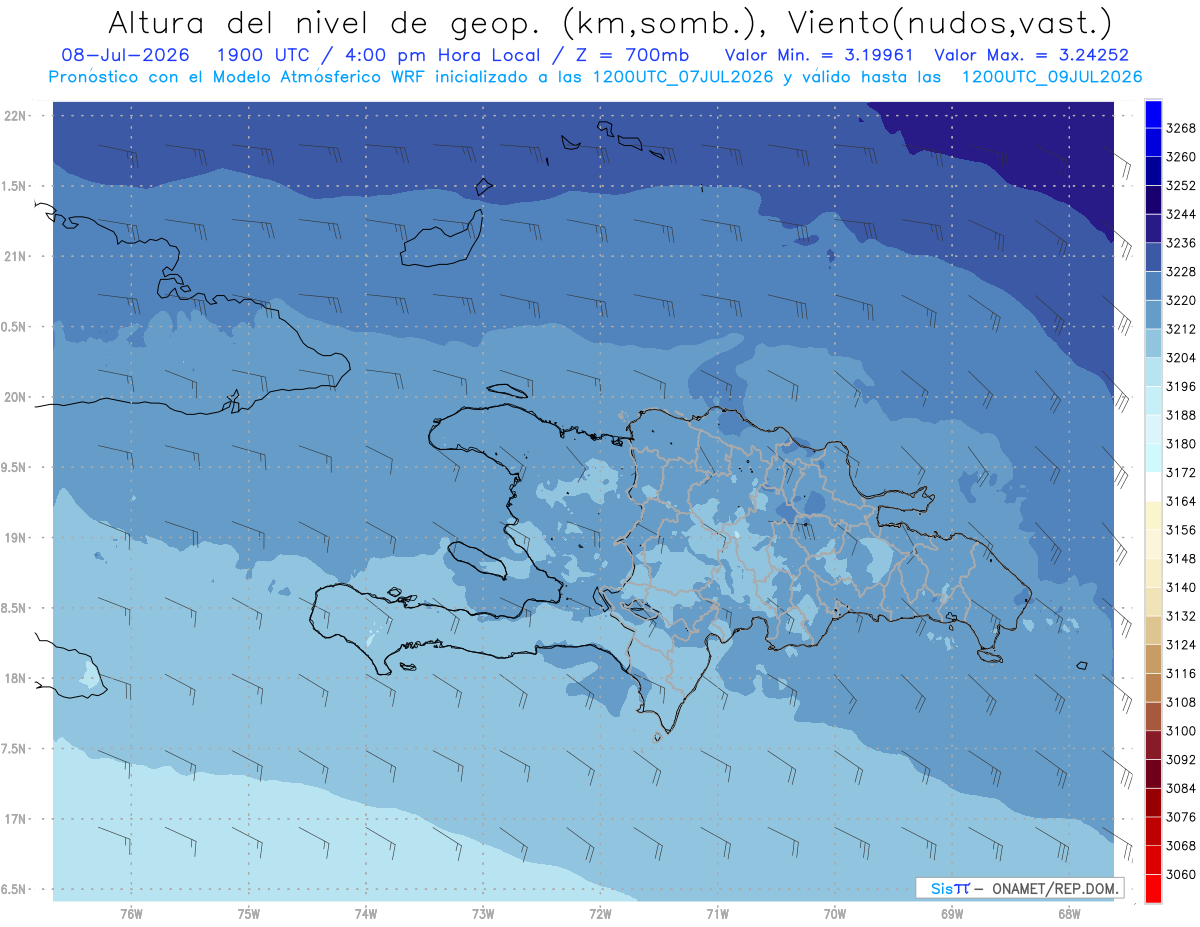Click the colorbar label '3100'
The height and width of the screenshot is (927, 1200).
coord(1181,731)
